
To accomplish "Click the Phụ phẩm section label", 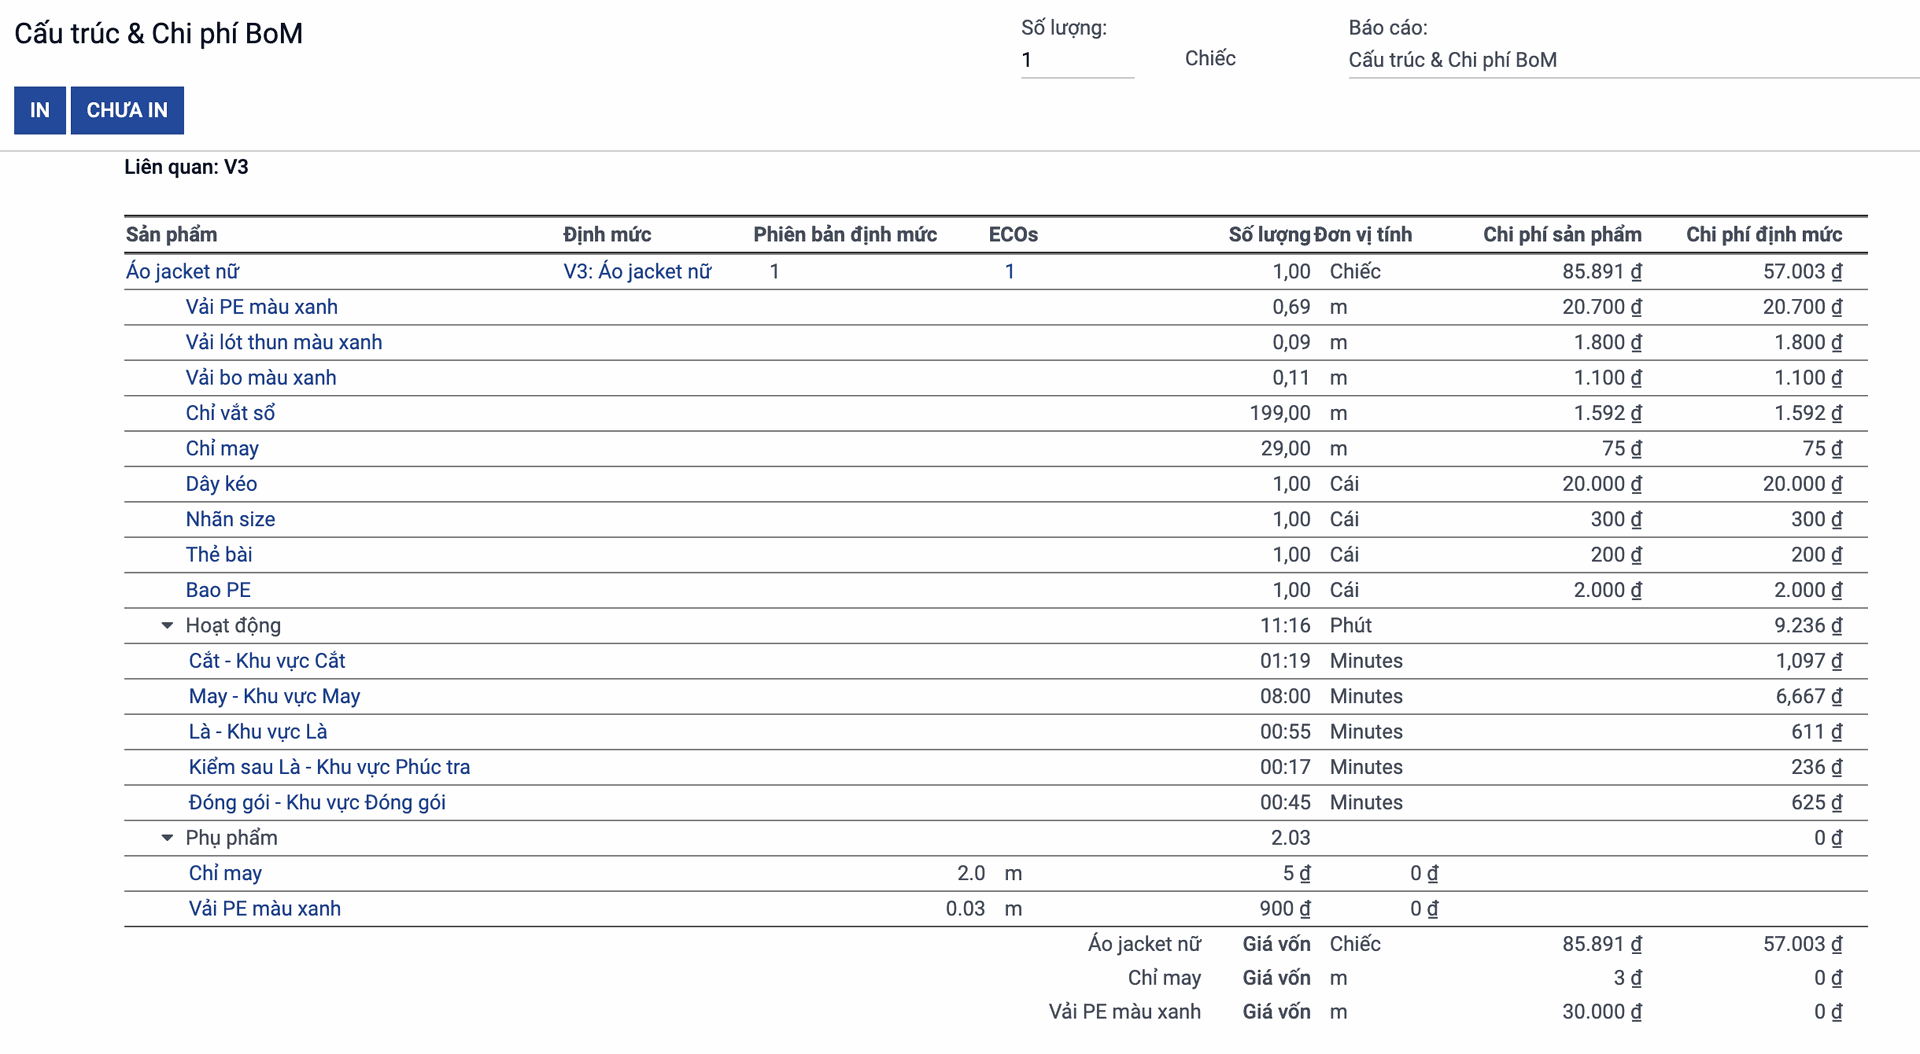I will 231,838.
